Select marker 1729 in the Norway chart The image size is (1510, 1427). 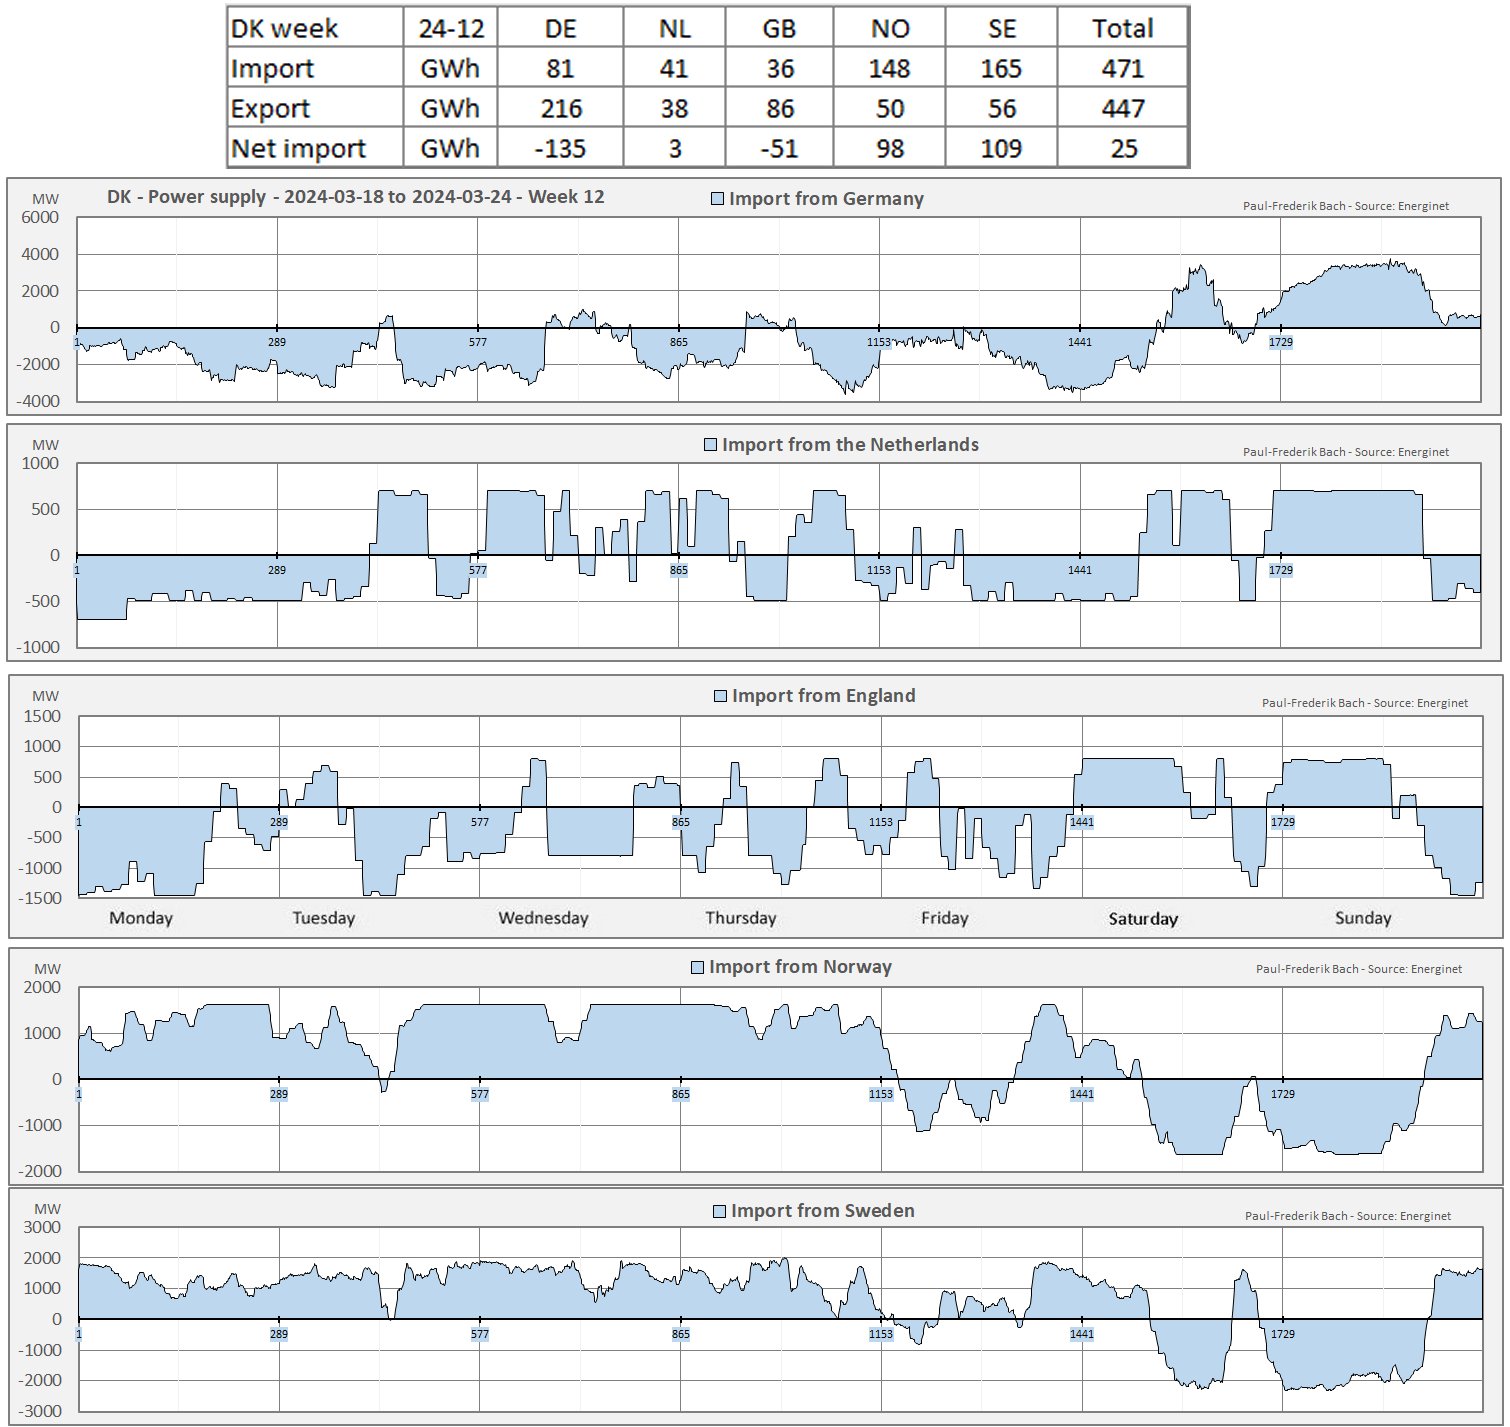point(1282,1094)
